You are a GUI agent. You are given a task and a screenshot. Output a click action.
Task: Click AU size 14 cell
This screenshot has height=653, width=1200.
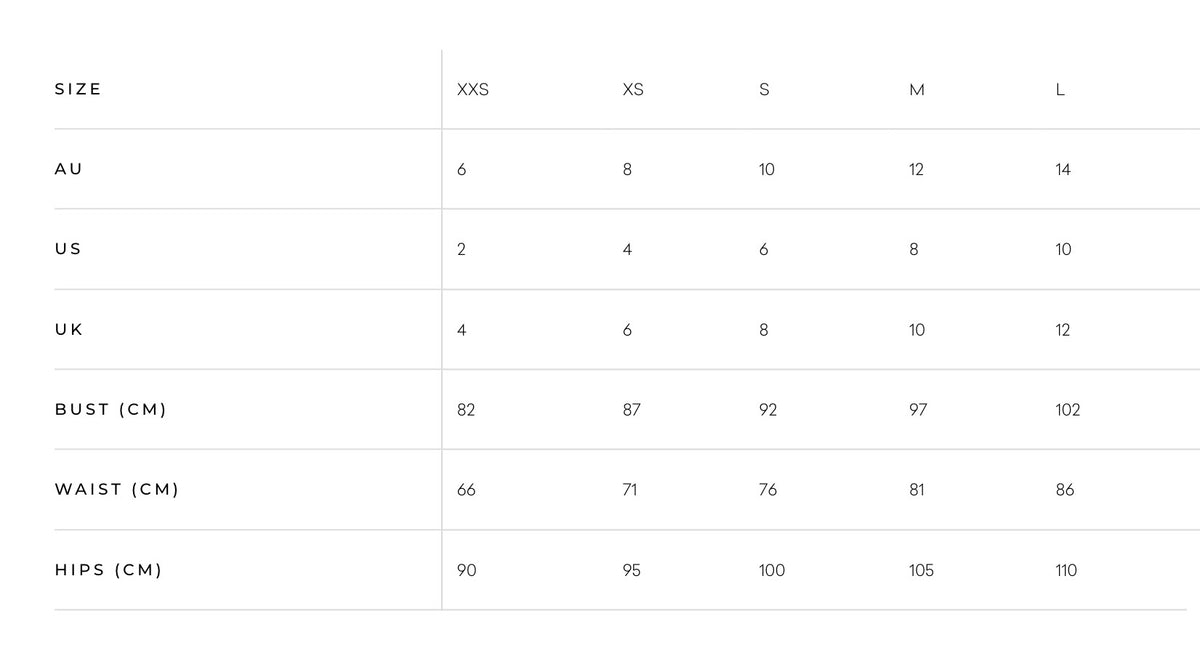point(1063,170)
